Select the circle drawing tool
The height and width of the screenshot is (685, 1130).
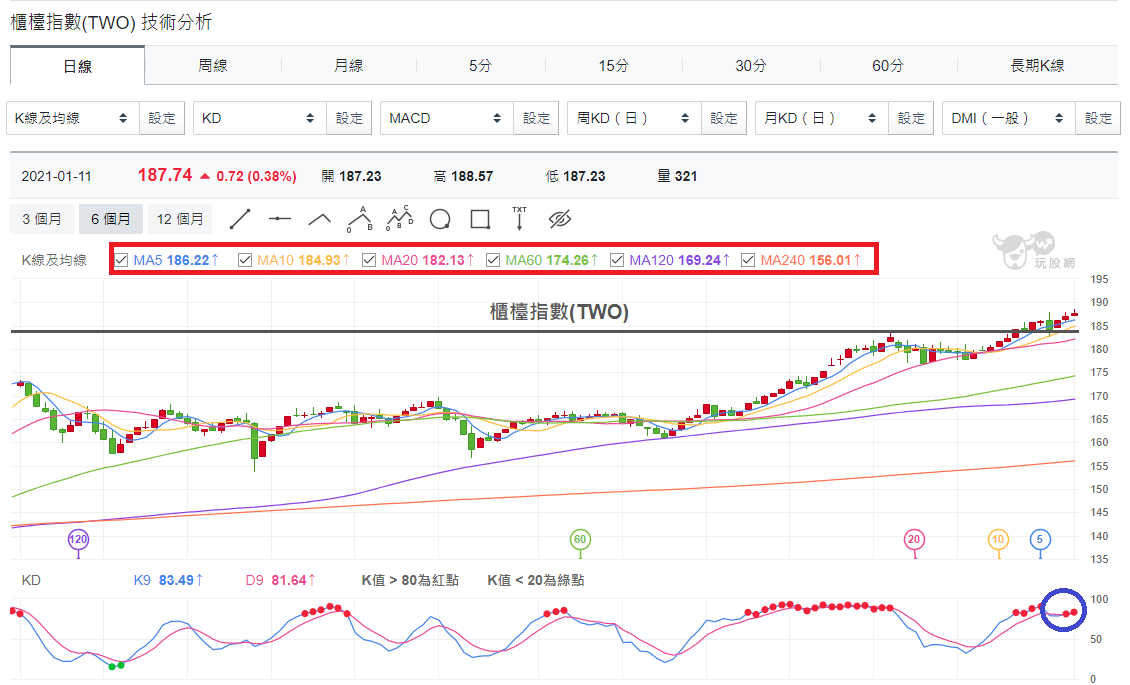pyautogui.click(x=440, y=219)
